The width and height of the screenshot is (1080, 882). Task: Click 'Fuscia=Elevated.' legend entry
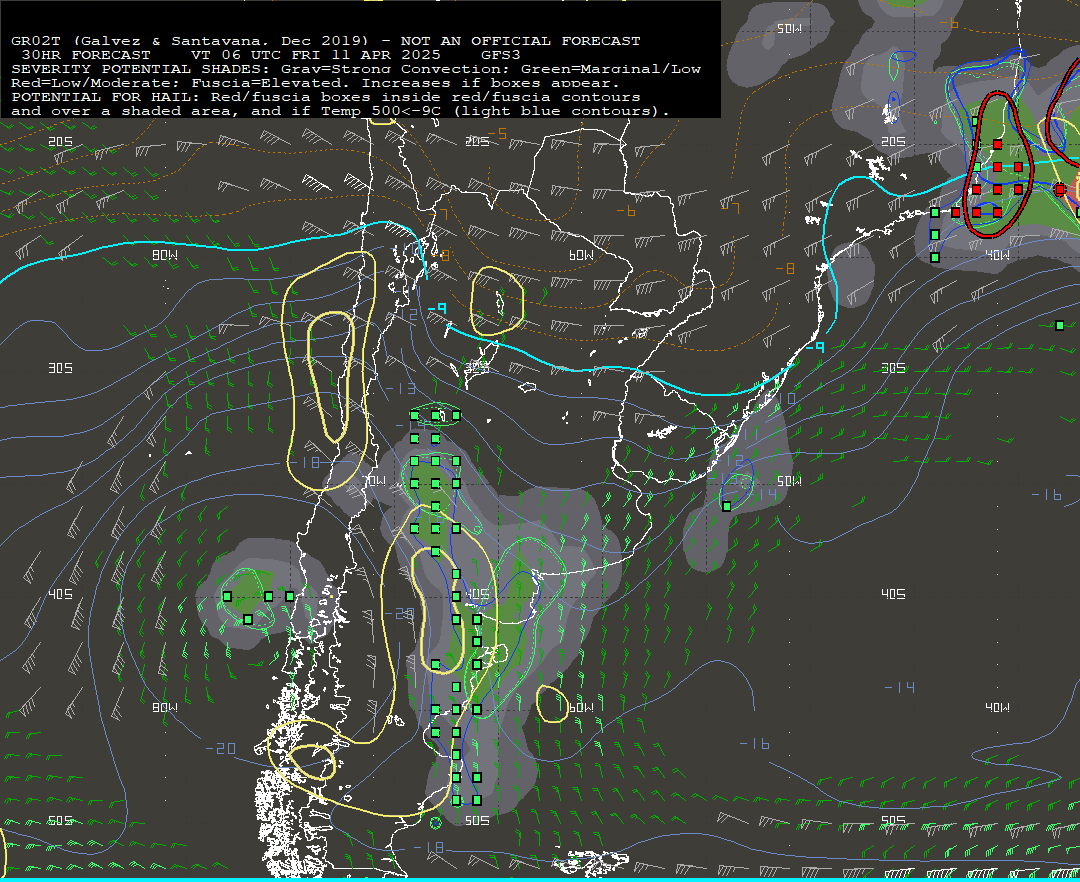pyautogui.click(x=271, y=83)
